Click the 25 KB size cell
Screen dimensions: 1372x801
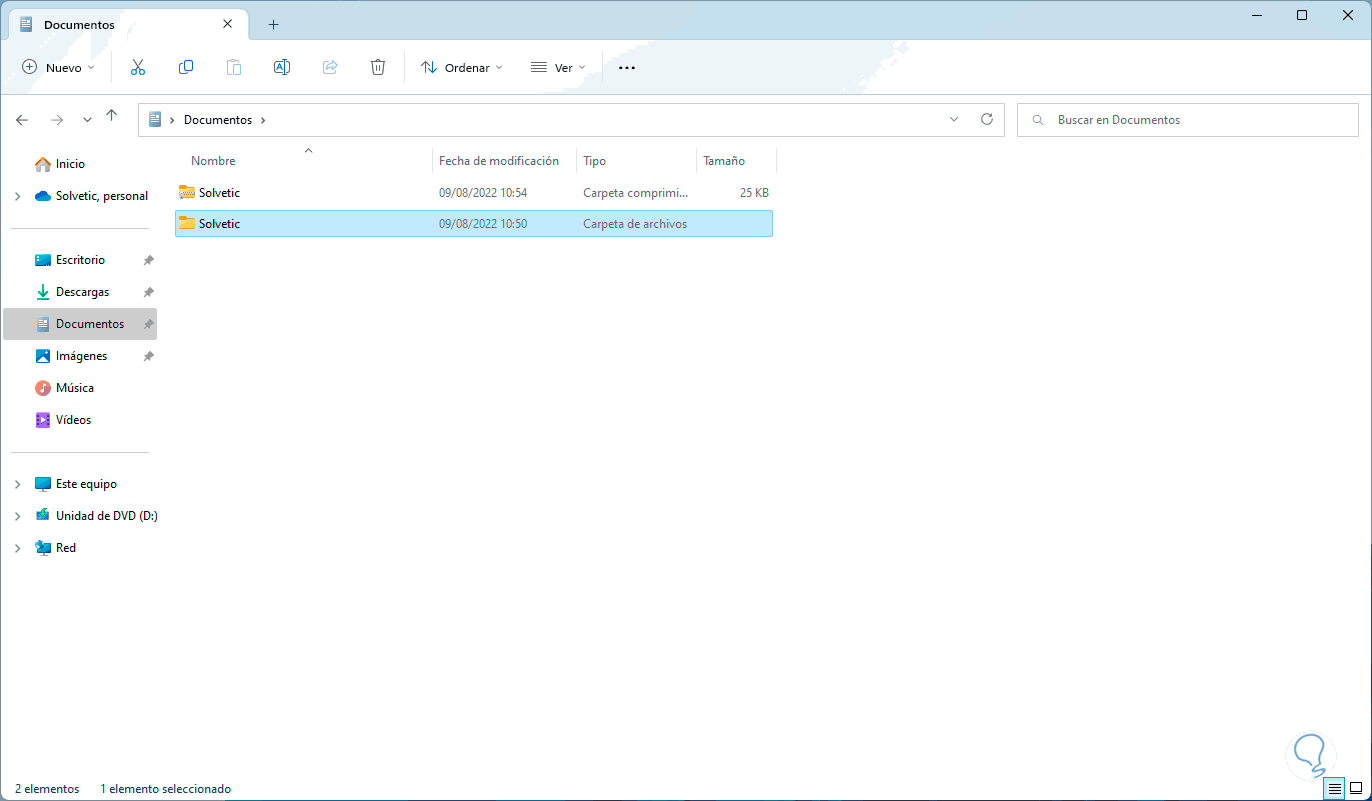tap(754, 193)
